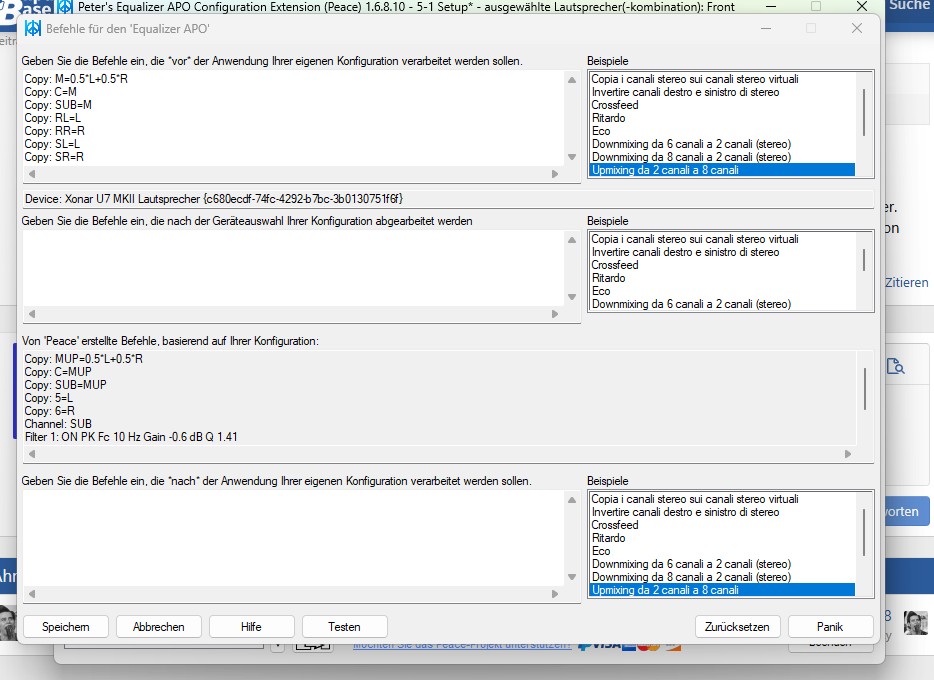Click the line 'Copy: SR=R' in the 'vor' box
Screen dimensions: 934x680
point(54,157)
